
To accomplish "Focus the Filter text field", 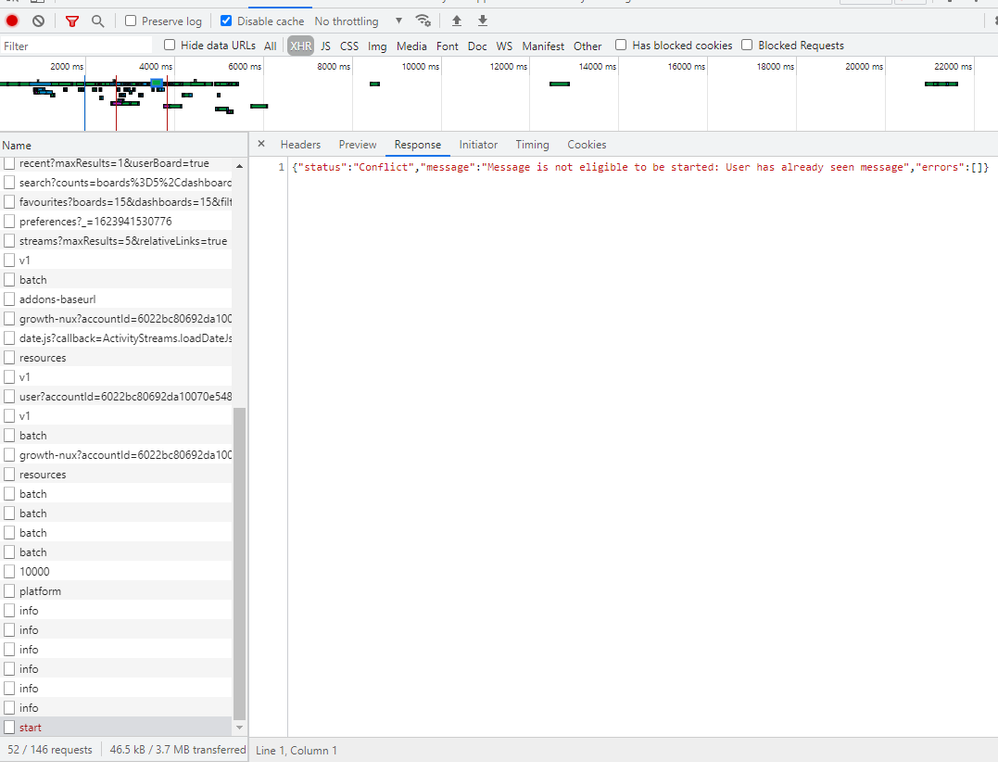I will coord(76,46).
